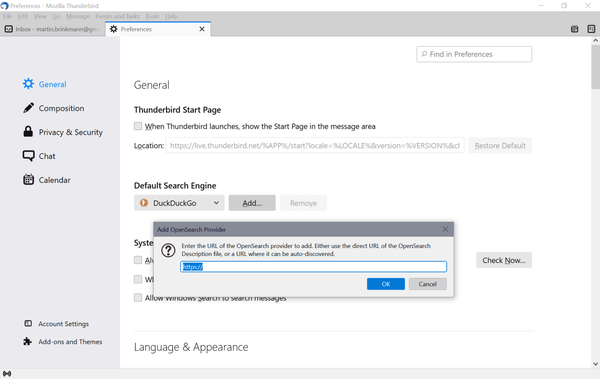This screenshot has height=379, width=600.
Task: Expand the DuckDuckGo search engine dropdown
Action: pos(179,203)
